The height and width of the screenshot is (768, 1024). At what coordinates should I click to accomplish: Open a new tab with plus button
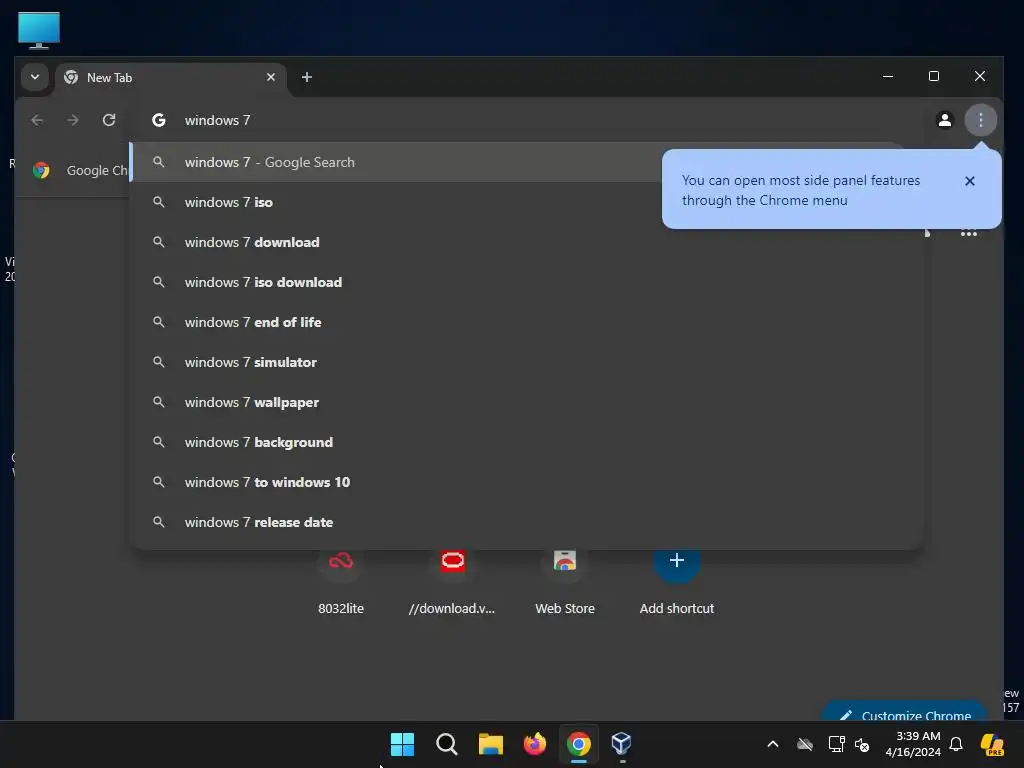[x=307, y=77]
